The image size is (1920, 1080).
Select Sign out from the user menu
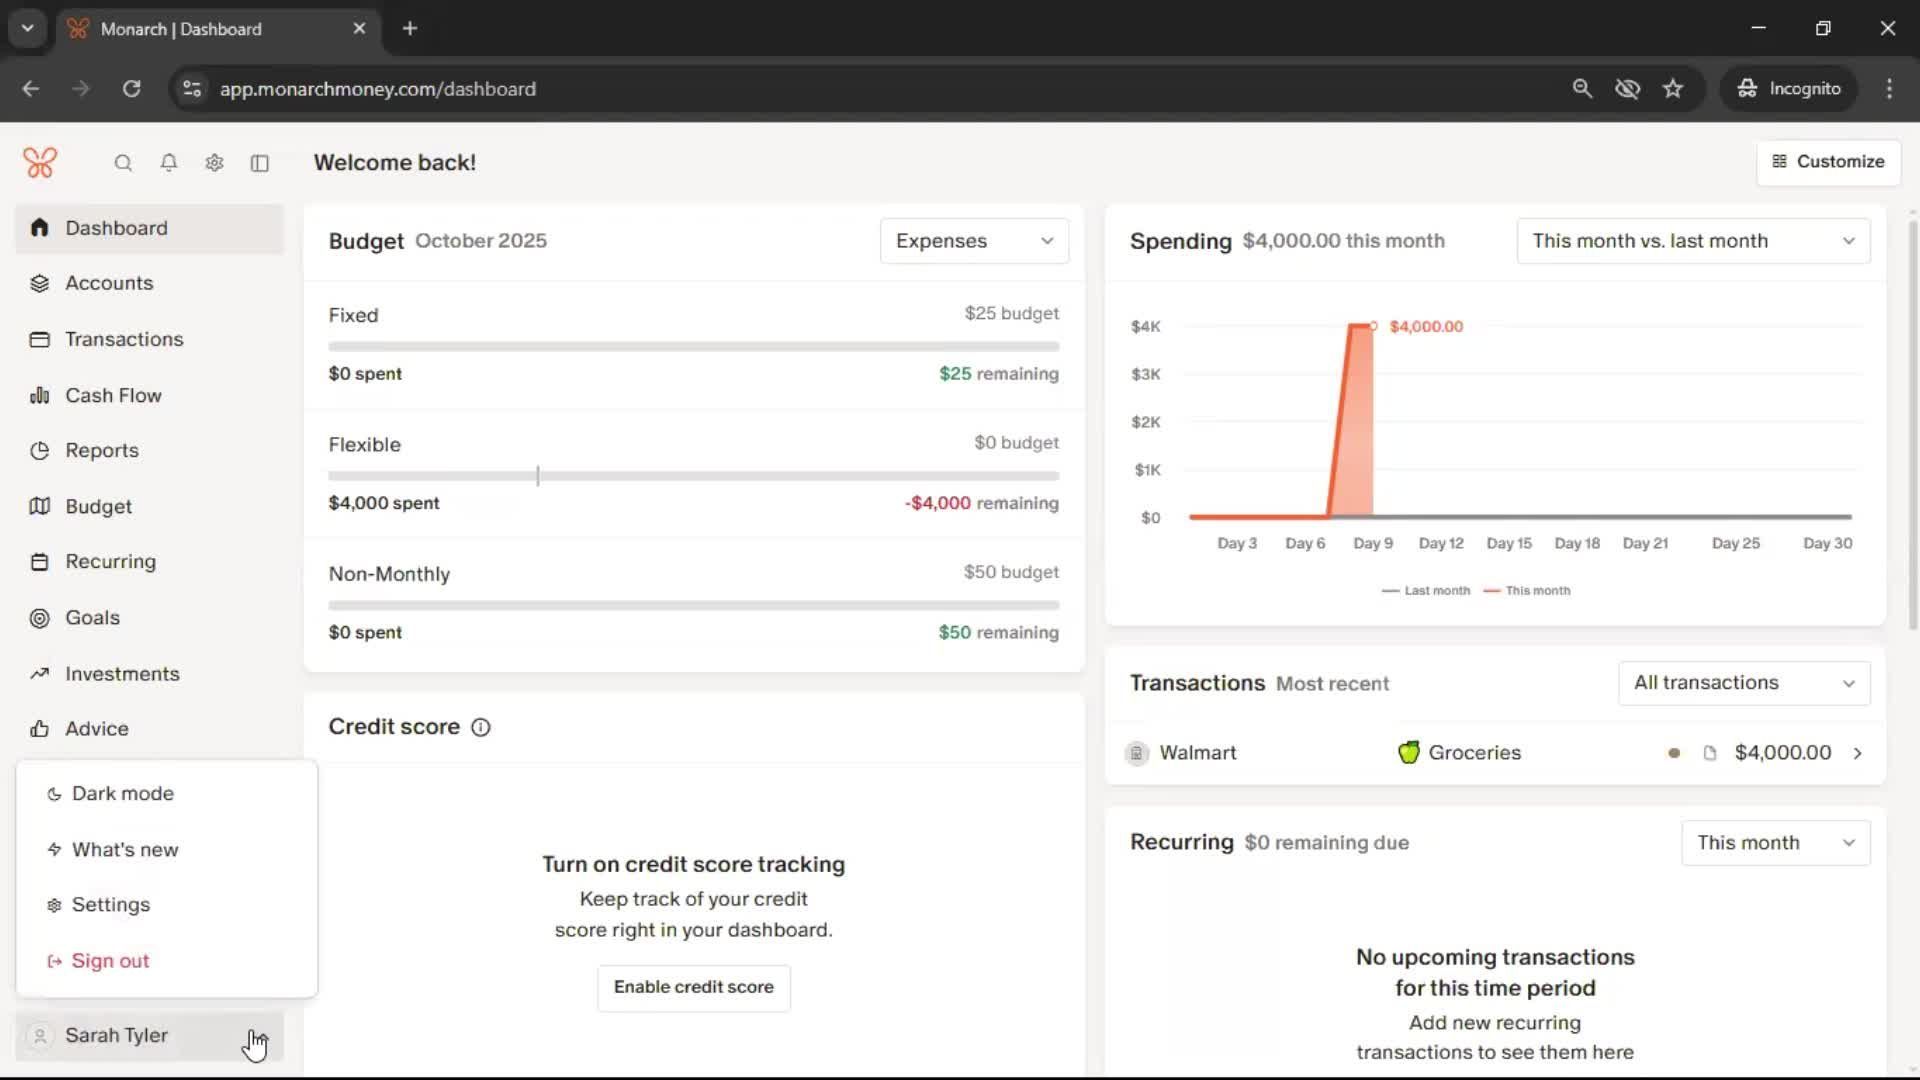tap(110, 961)
